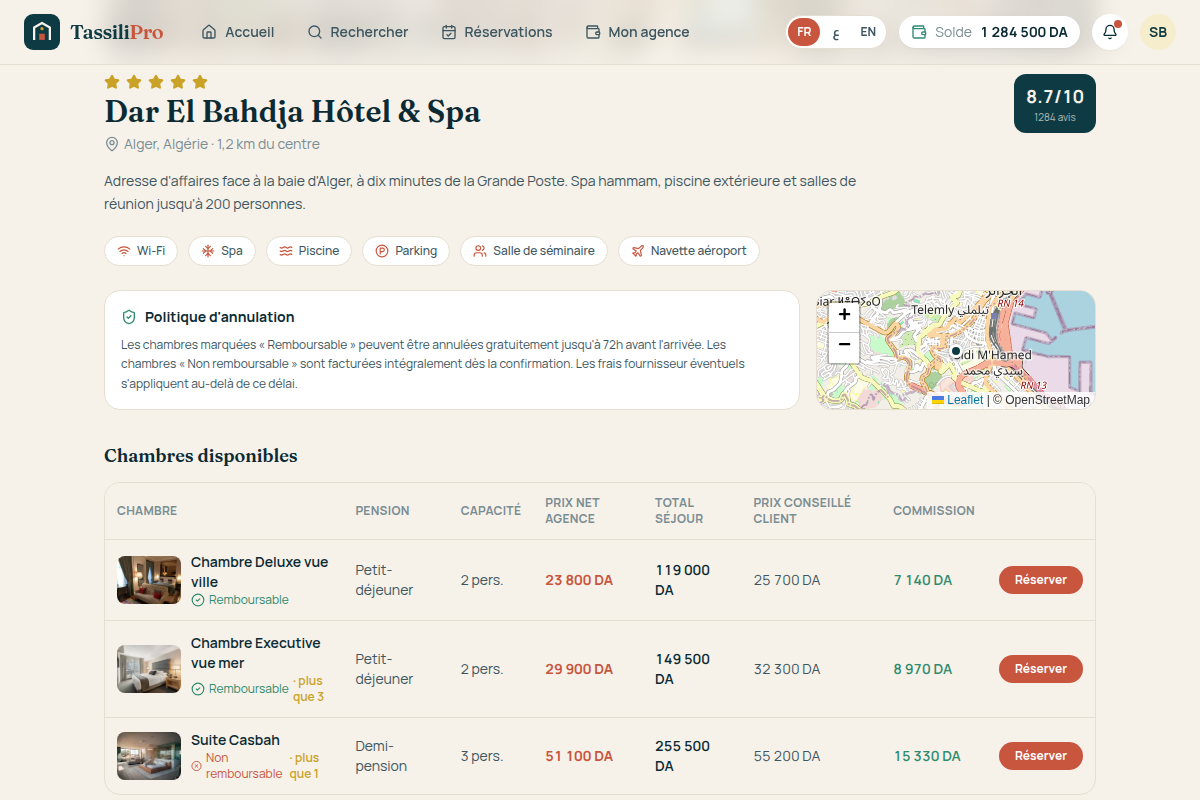The image size is (1200, 800).
Task: Open the SB user avatar
Action: pos(1158,32)
